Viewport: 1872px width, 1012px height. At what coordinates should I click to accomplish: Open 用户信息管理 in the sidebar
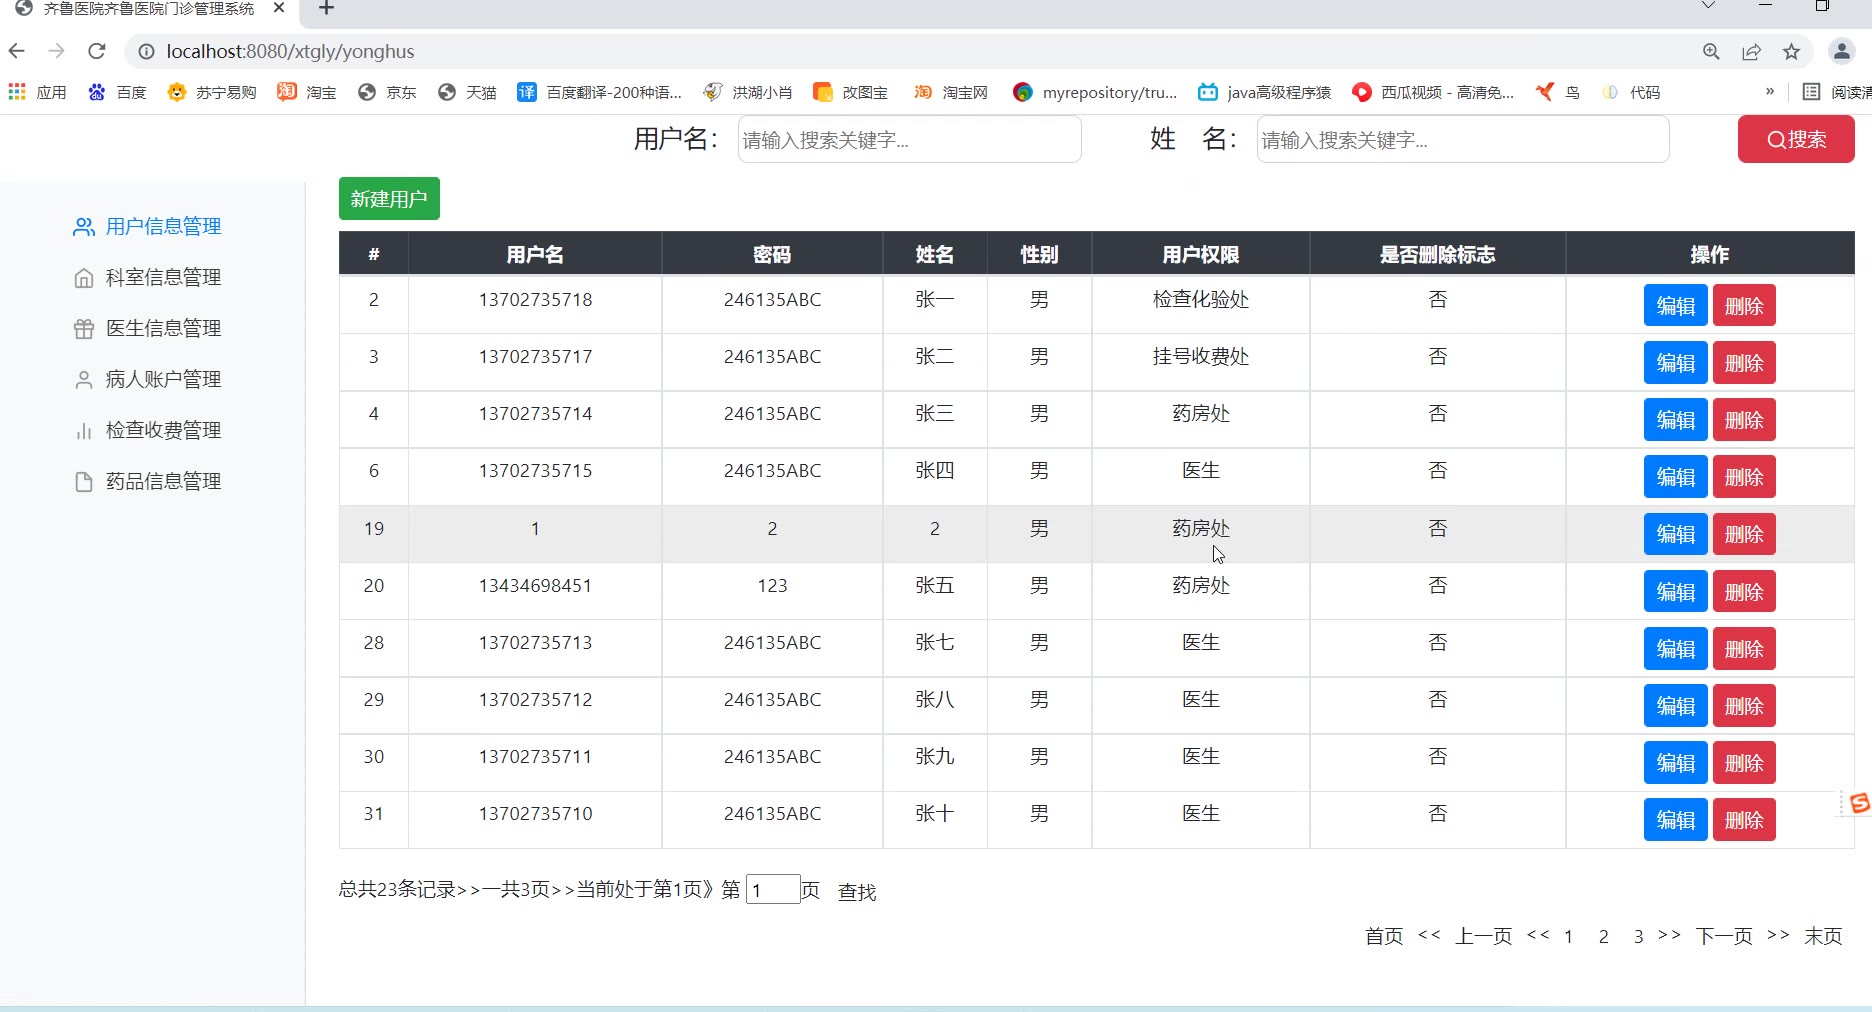pos(163,227)
